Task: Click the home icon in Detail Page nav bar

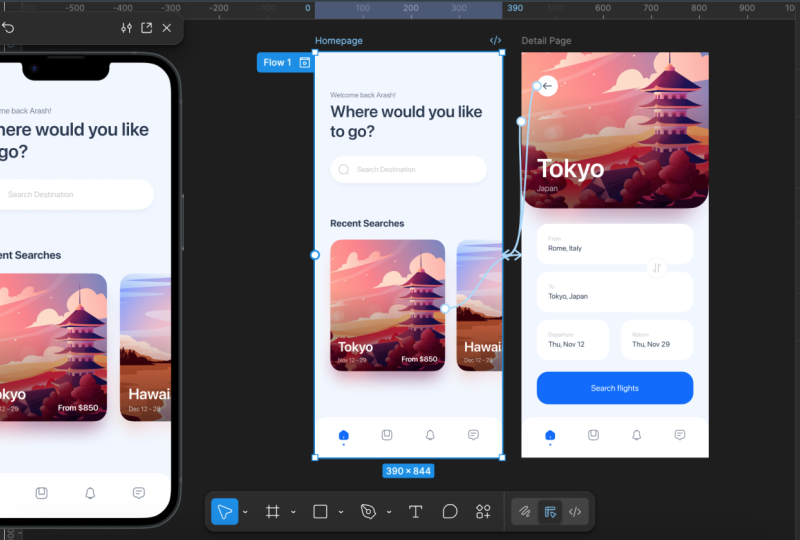Action: [x=550, y=435]
